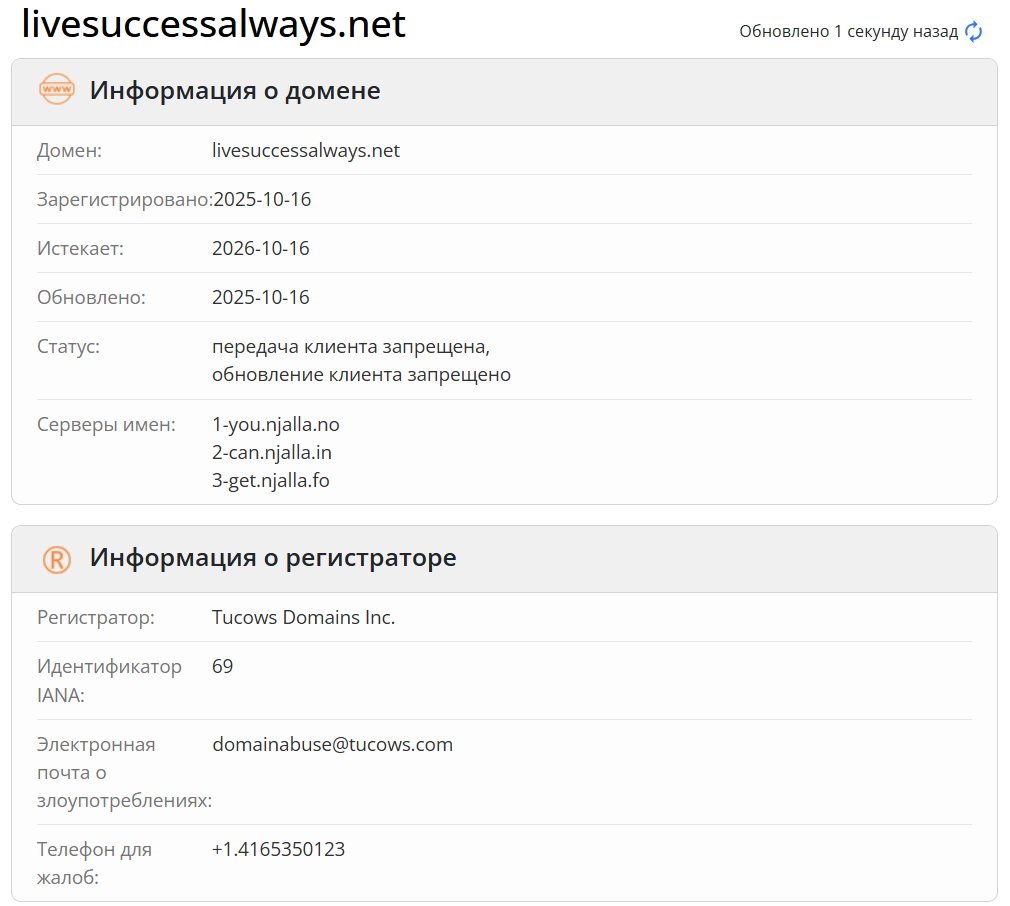This screenshot has width=1010, height=906.
Task: Click the email domainabuse@tucows.com
Action: (x=332, y=744)
